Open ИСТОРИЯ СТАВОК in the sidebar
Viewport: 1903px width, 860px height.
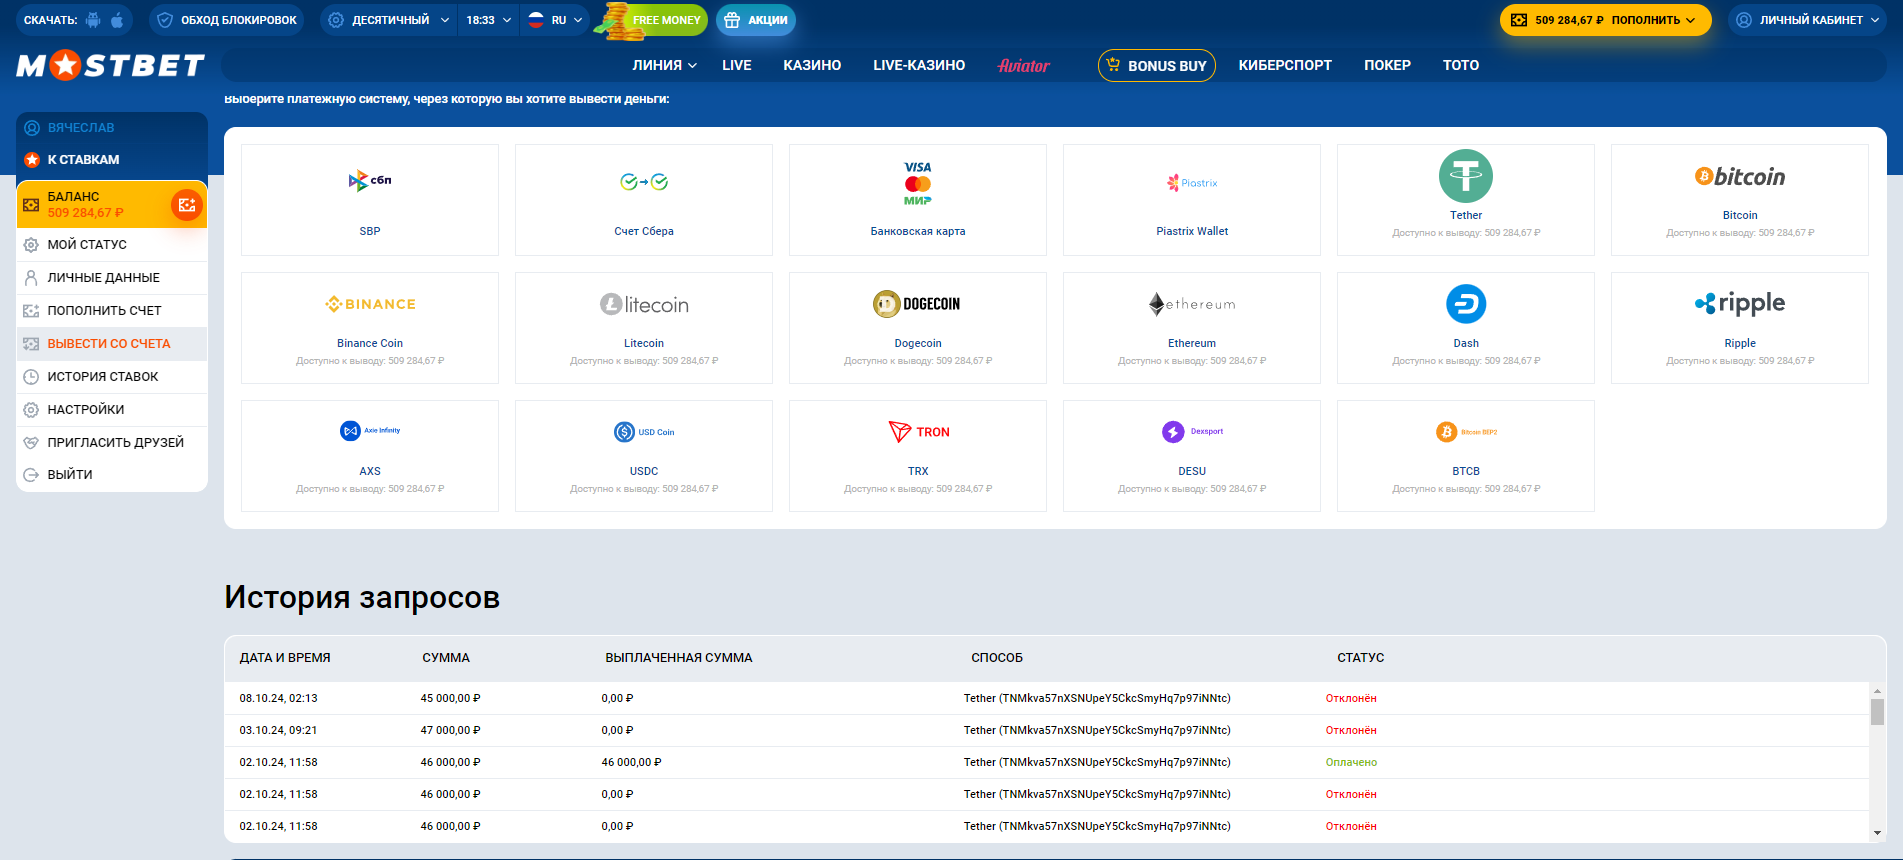(112, 376)
